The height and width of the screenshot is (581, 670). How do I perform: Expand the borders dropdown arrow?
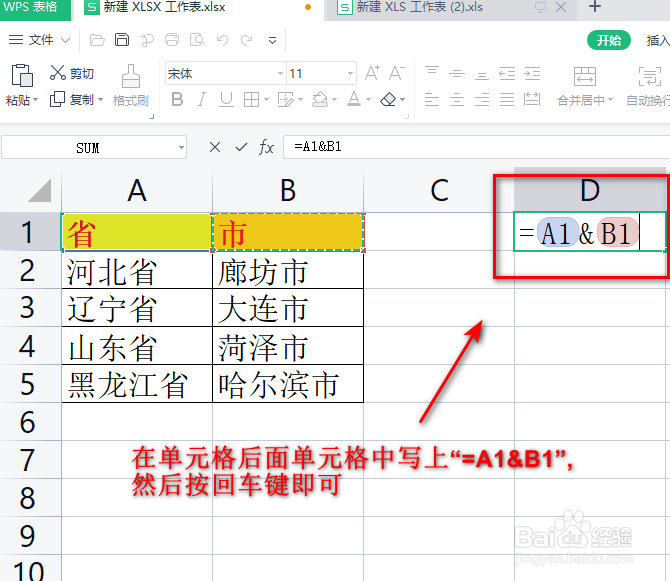pyautogui.click(x=266, y=100)
